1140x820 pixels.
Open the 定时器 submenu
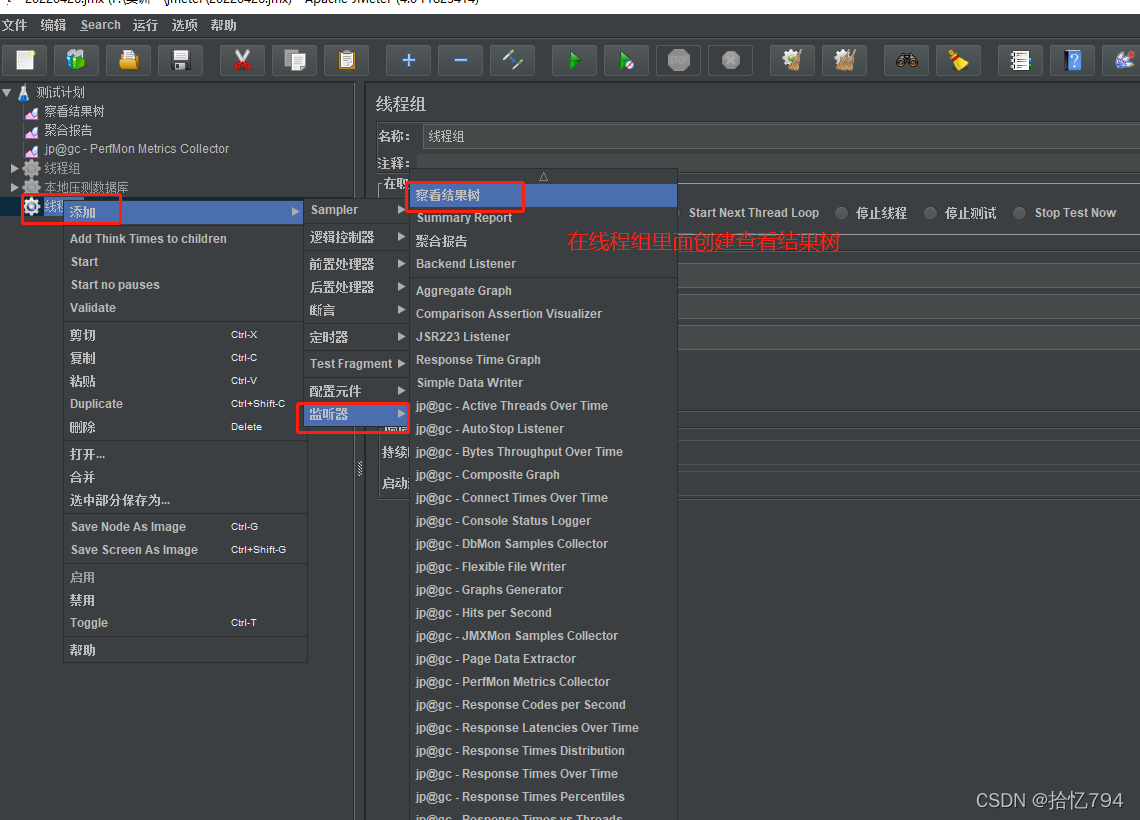tap(356, 337)
